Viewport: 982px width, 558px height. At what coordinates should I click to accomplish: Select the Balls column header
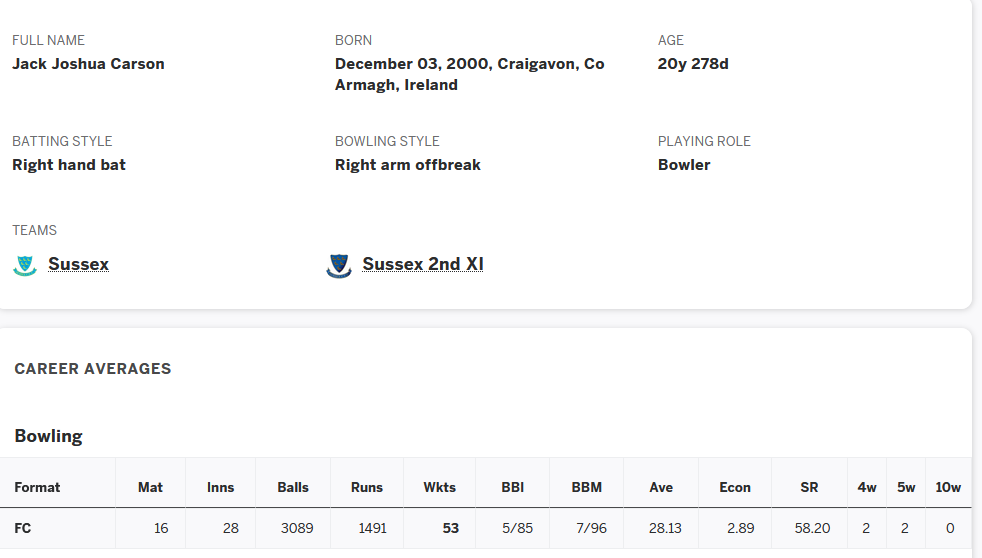293,487
